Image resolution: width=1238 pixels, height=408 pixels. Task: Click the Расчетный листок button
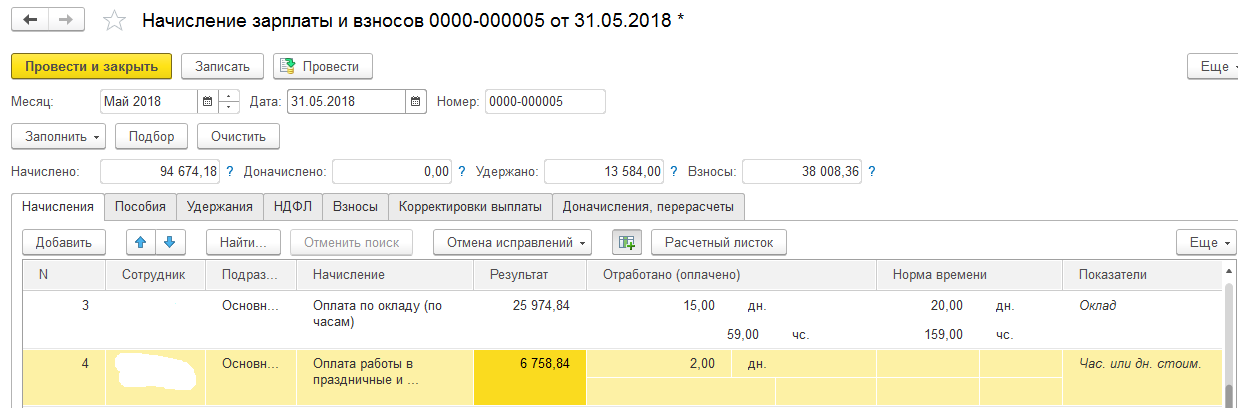click(718, 242)
